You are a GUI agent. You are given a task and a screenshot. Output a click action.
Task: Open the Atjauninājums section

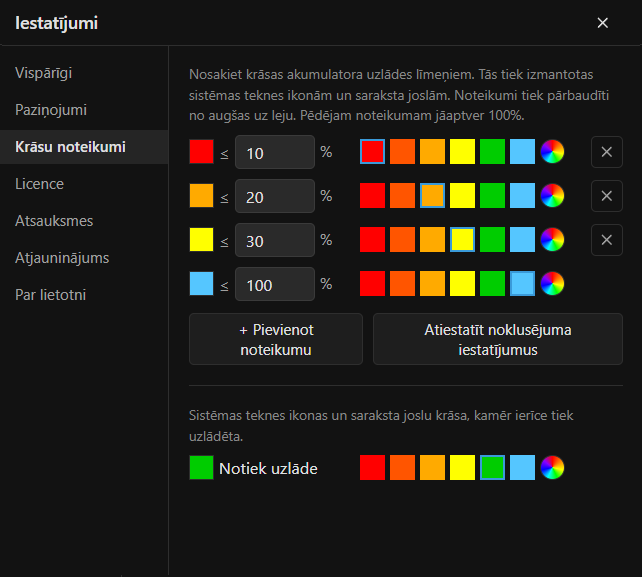coord(84,258)
